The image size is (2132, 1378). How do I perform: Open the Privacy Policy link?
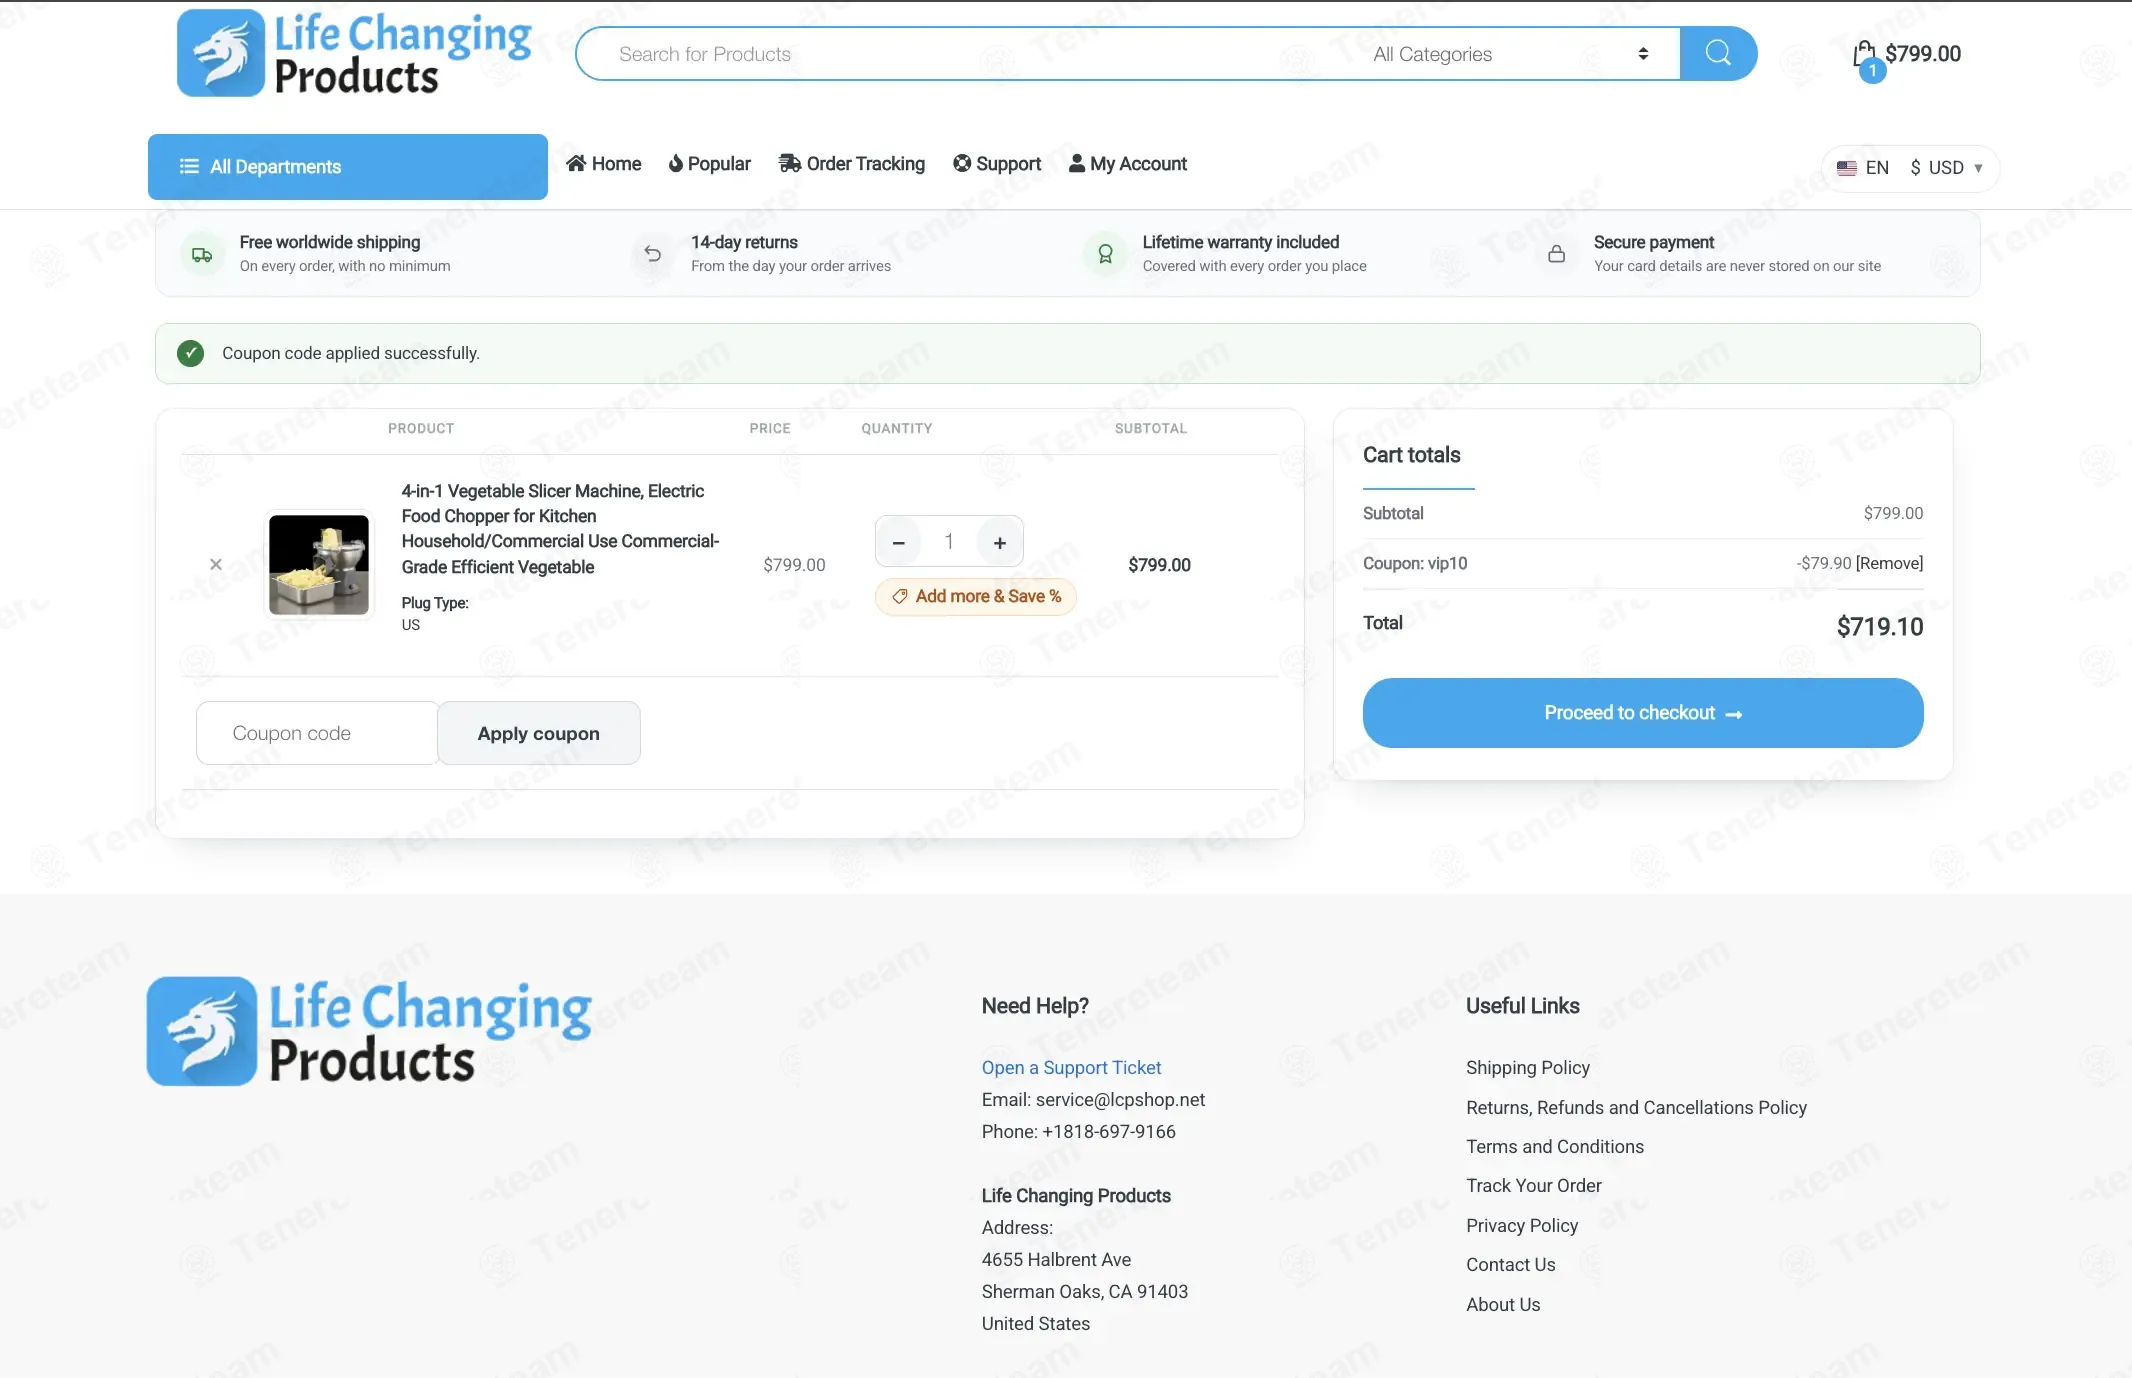[1521, 1226]
